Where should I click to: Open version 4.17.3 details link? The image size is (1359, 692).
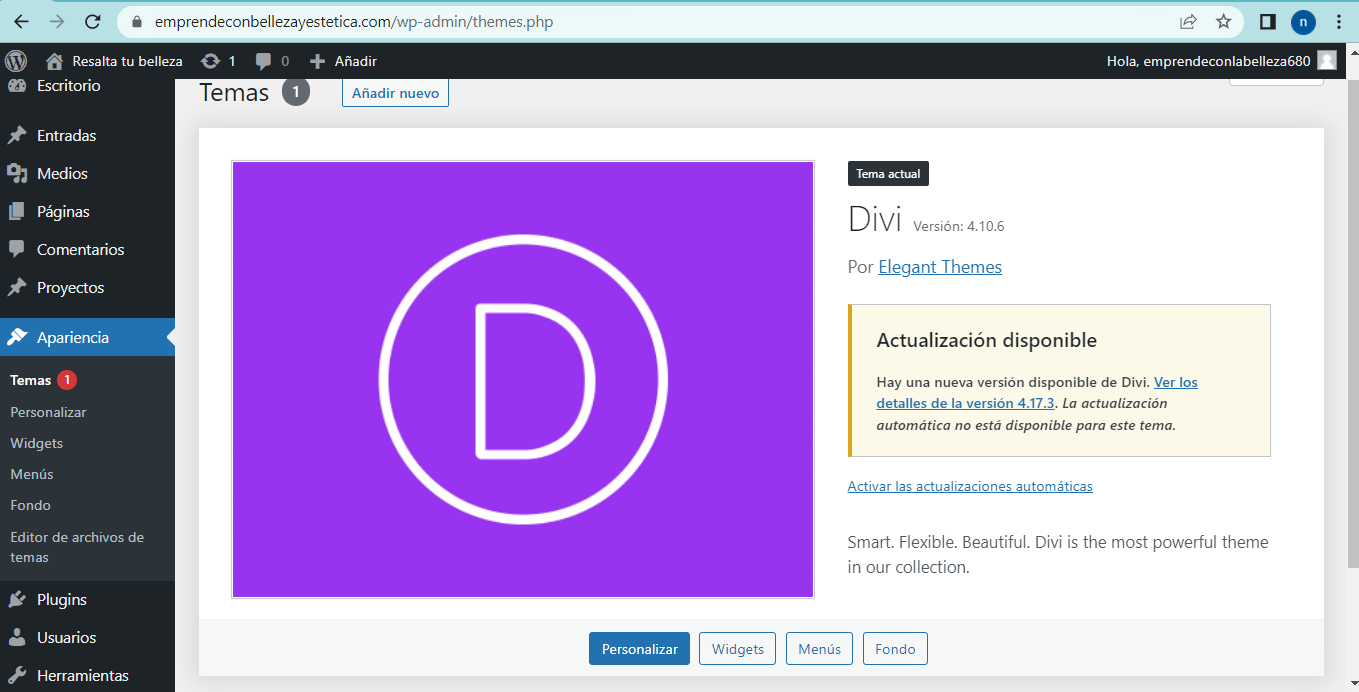pyautogui.click(x=1037, y=392)
